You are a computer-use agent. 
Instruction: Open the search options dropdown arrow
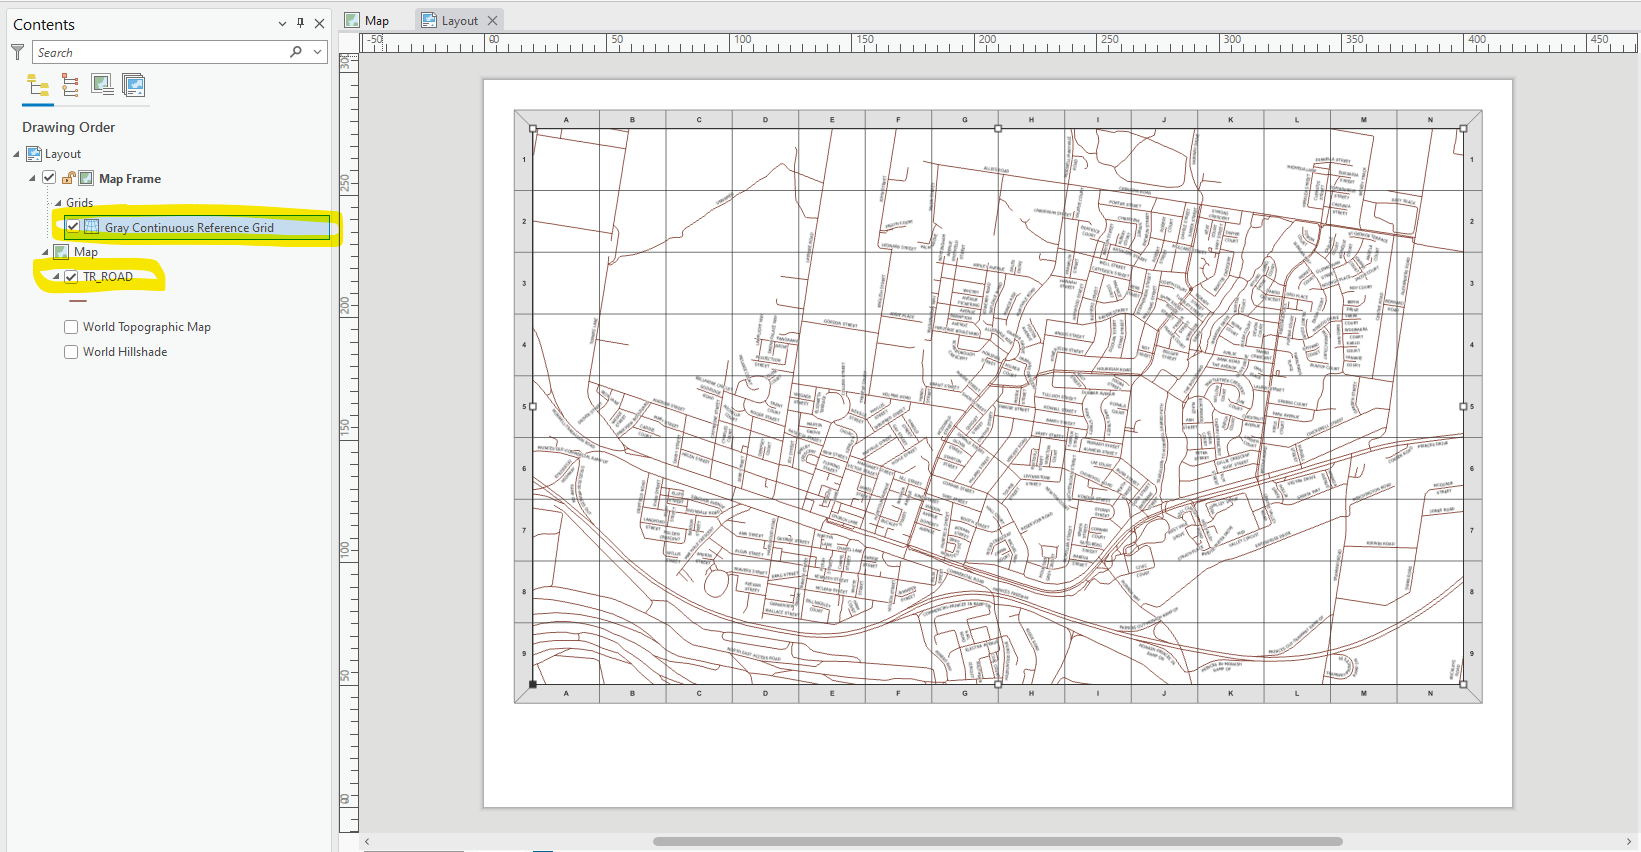tap(318, 52)
